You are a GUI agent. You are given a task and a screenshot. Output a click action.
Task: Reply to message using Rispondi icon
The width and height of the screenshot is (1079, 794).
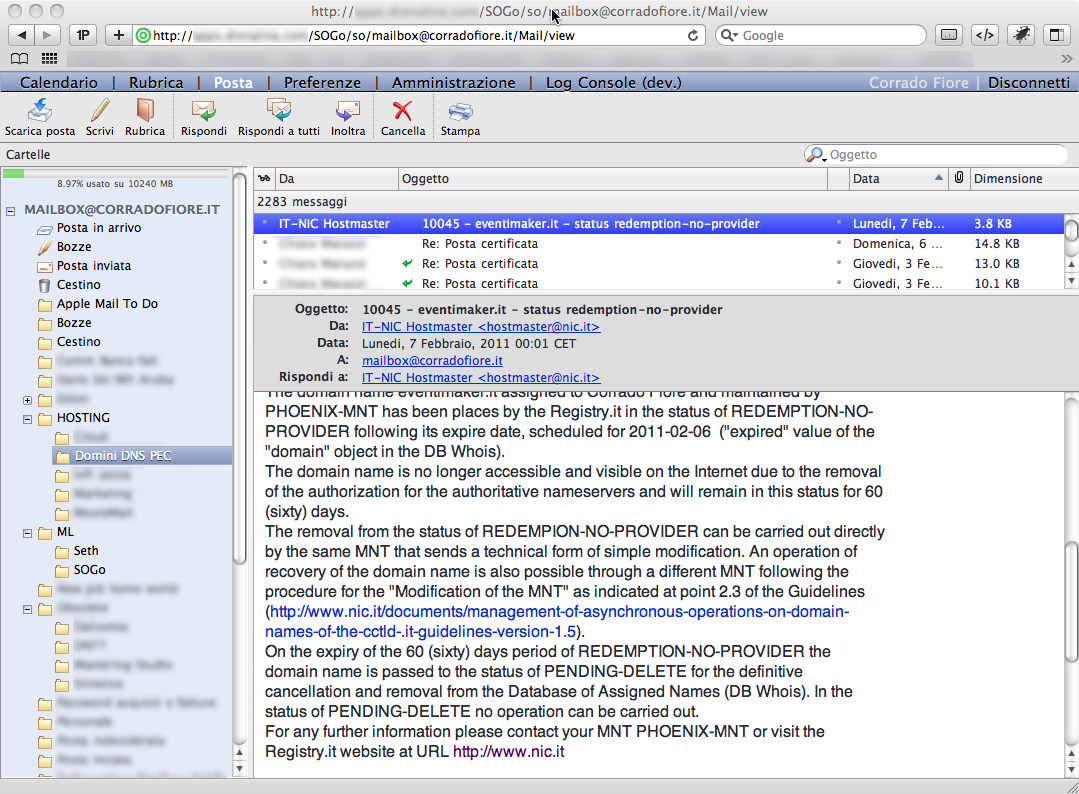[x=203, y=110]
